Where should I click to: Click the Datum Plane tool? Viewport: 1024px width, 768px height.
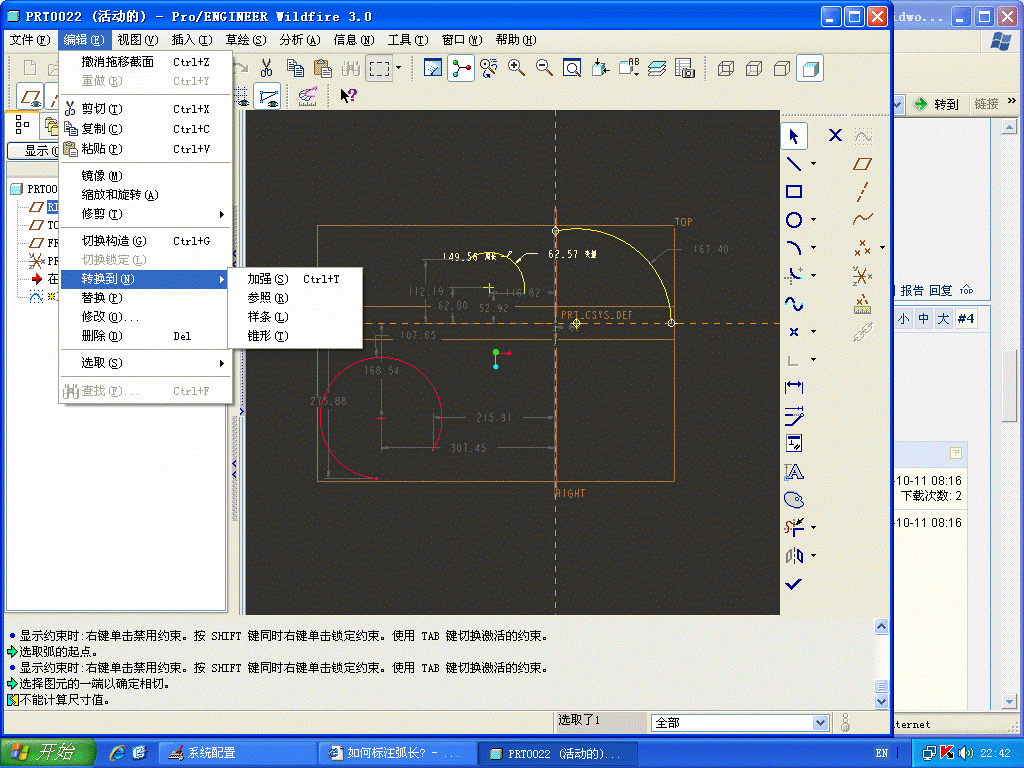[863, 164]
